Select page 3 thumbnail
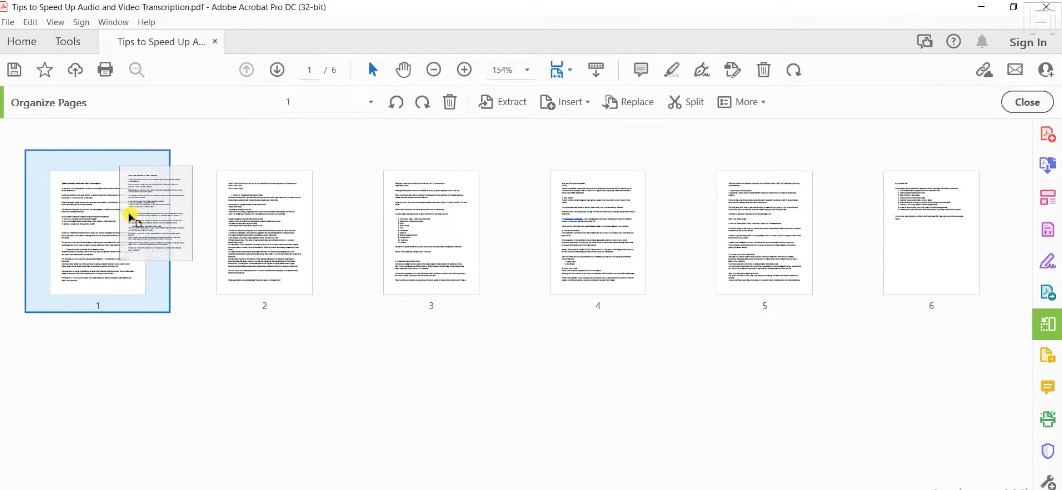The height and width of the screenshot is (490, 1062). tap(431, 233)
